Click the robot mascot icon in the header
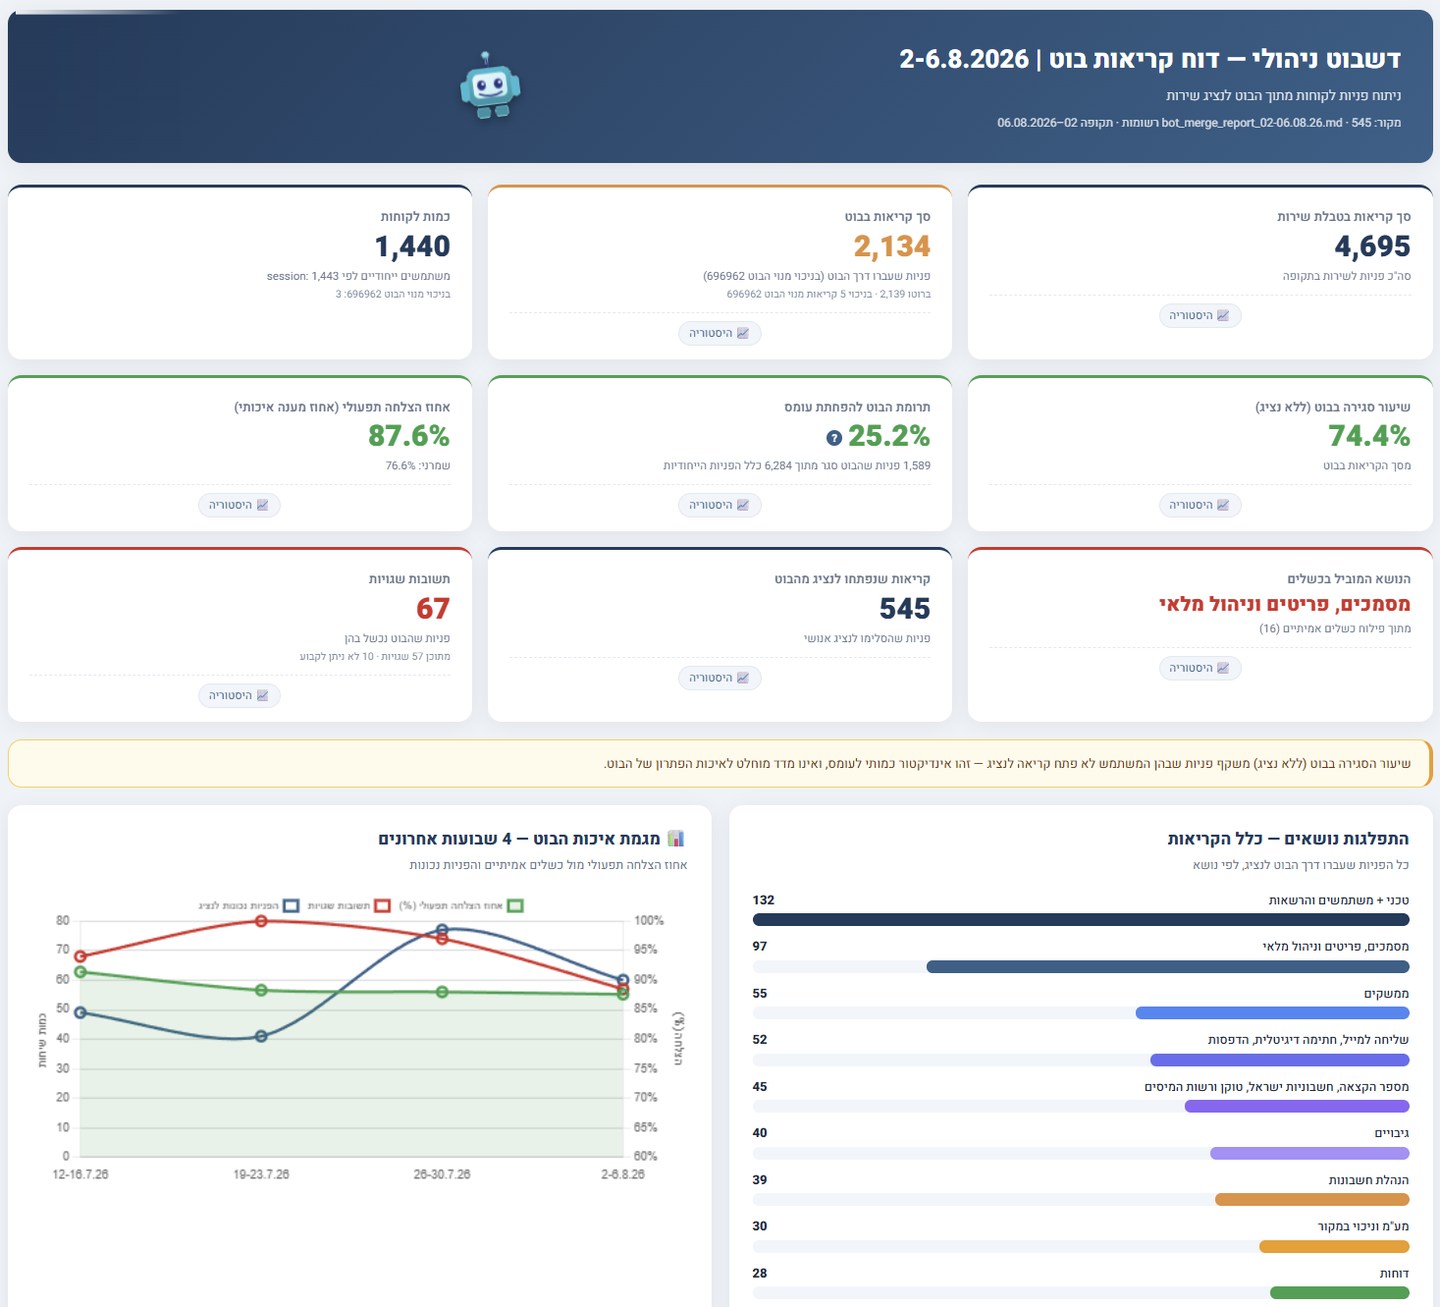1440x1307 pixels. click(489, 86)
